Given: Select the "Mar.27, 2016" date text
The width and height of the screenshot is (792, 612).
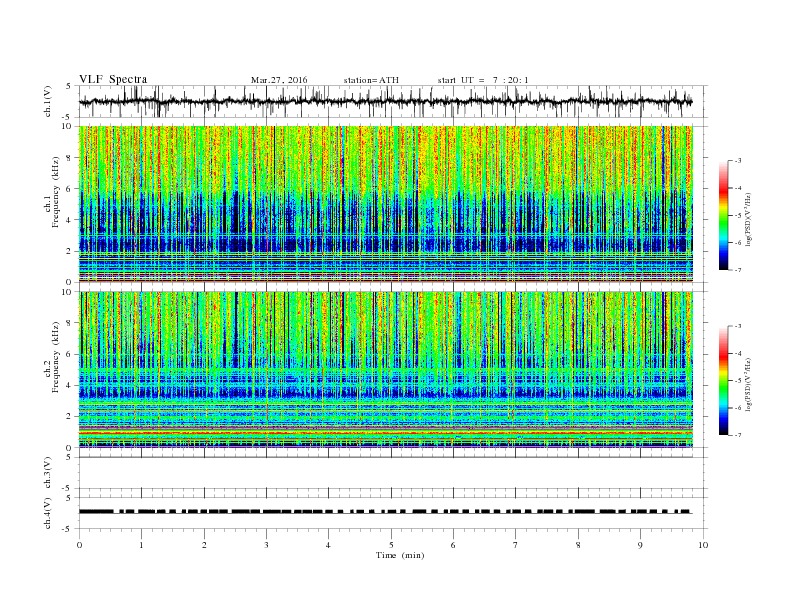Looking at the screenshot, I should point(279,80).
